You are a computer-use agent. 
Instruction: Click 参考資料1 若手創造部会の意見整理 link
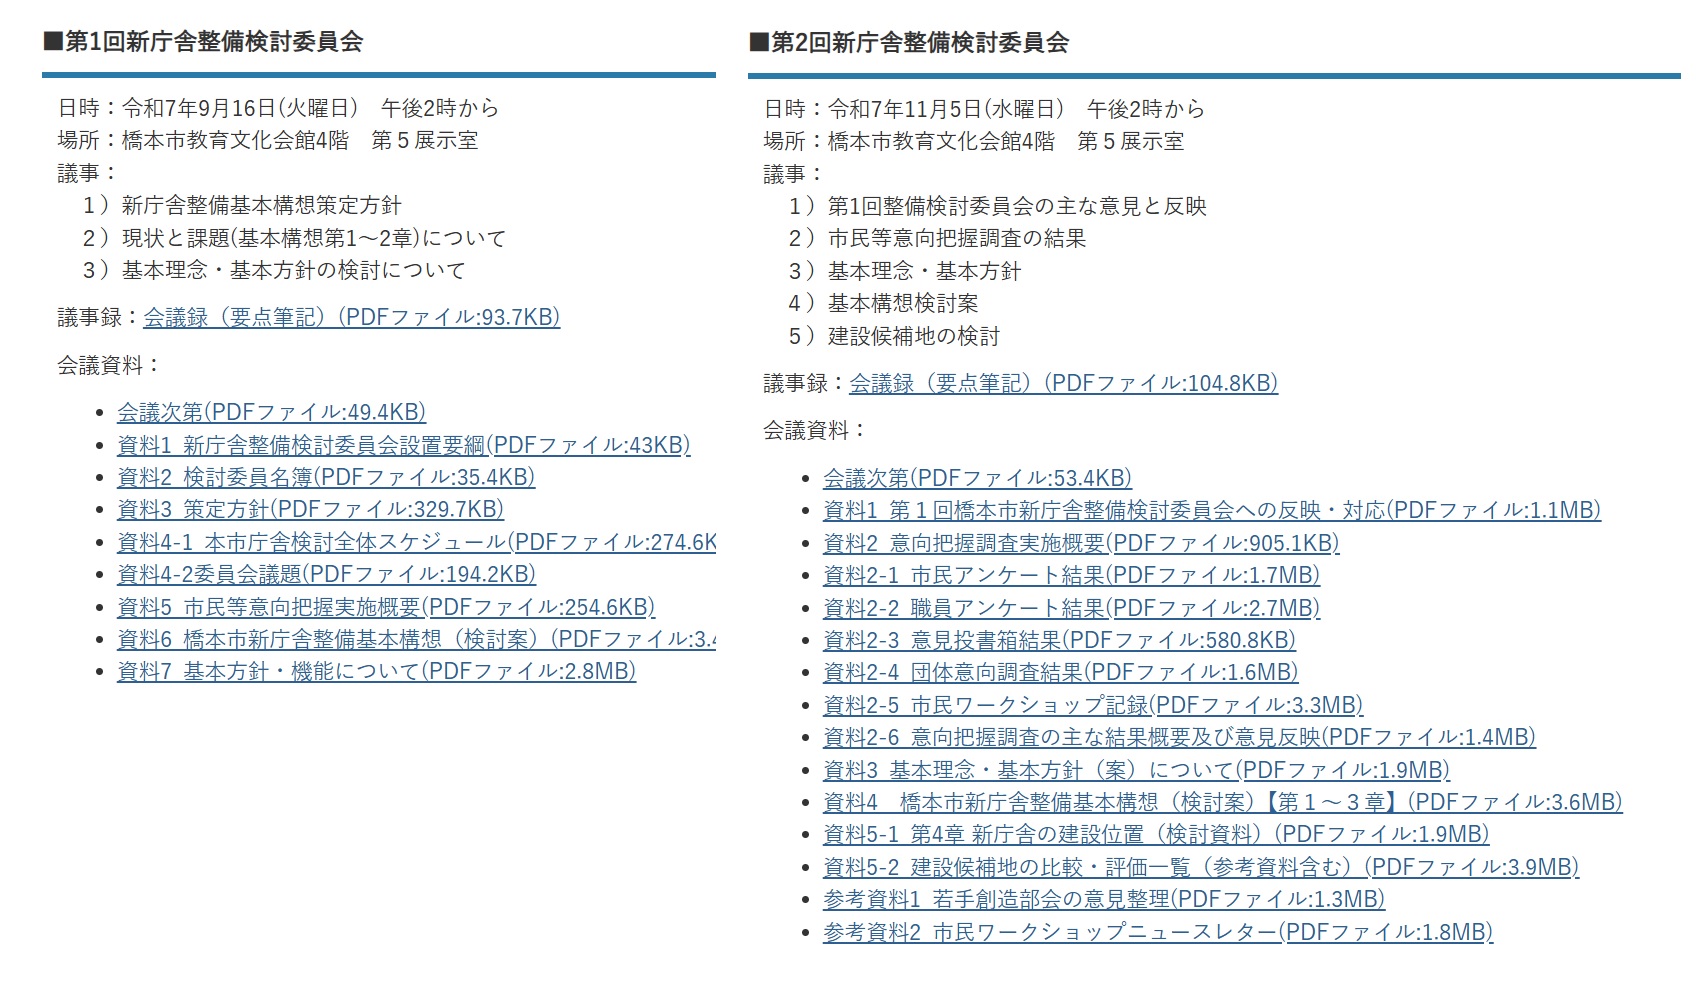pyautogui.click(x=1103, y=899)
